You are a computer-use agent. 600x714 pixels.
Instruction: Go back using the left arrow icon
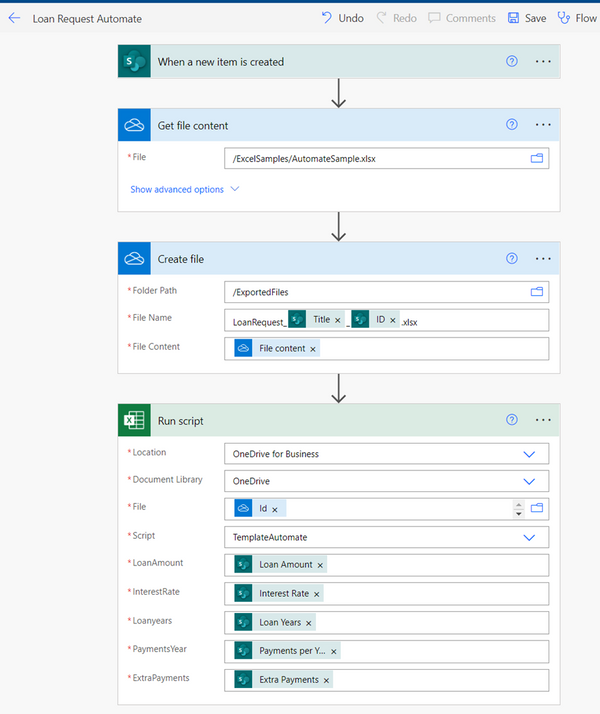tap(15, 18)
